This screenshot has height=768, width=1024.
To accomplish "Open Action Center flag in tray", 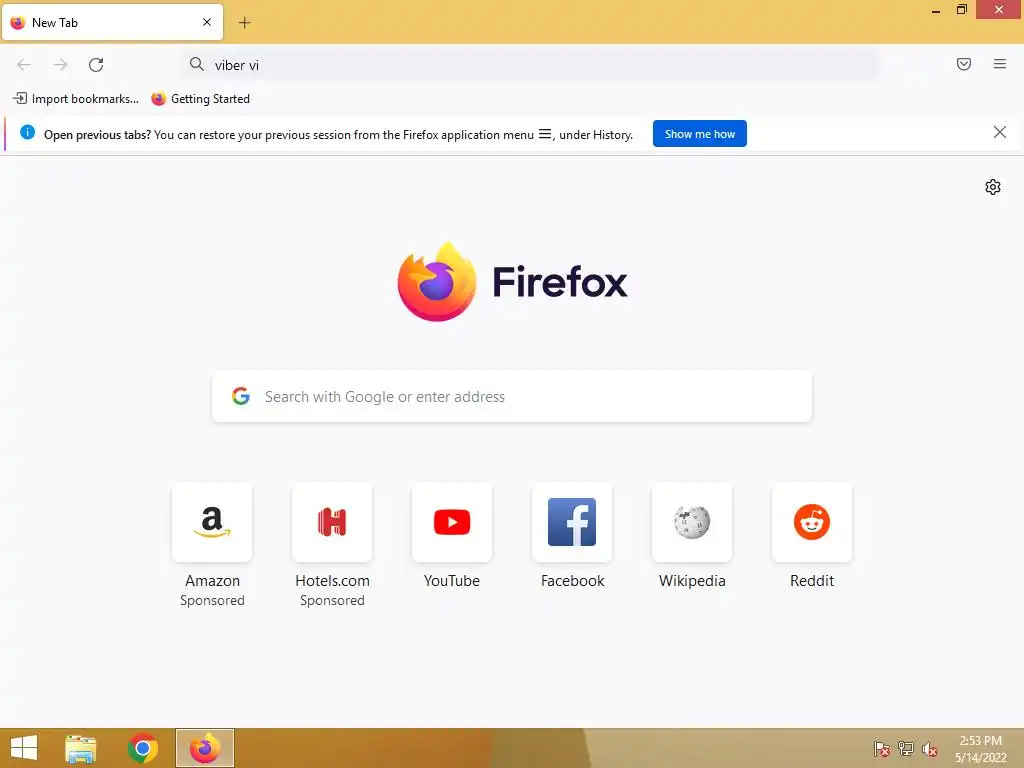I will point(882,749).
